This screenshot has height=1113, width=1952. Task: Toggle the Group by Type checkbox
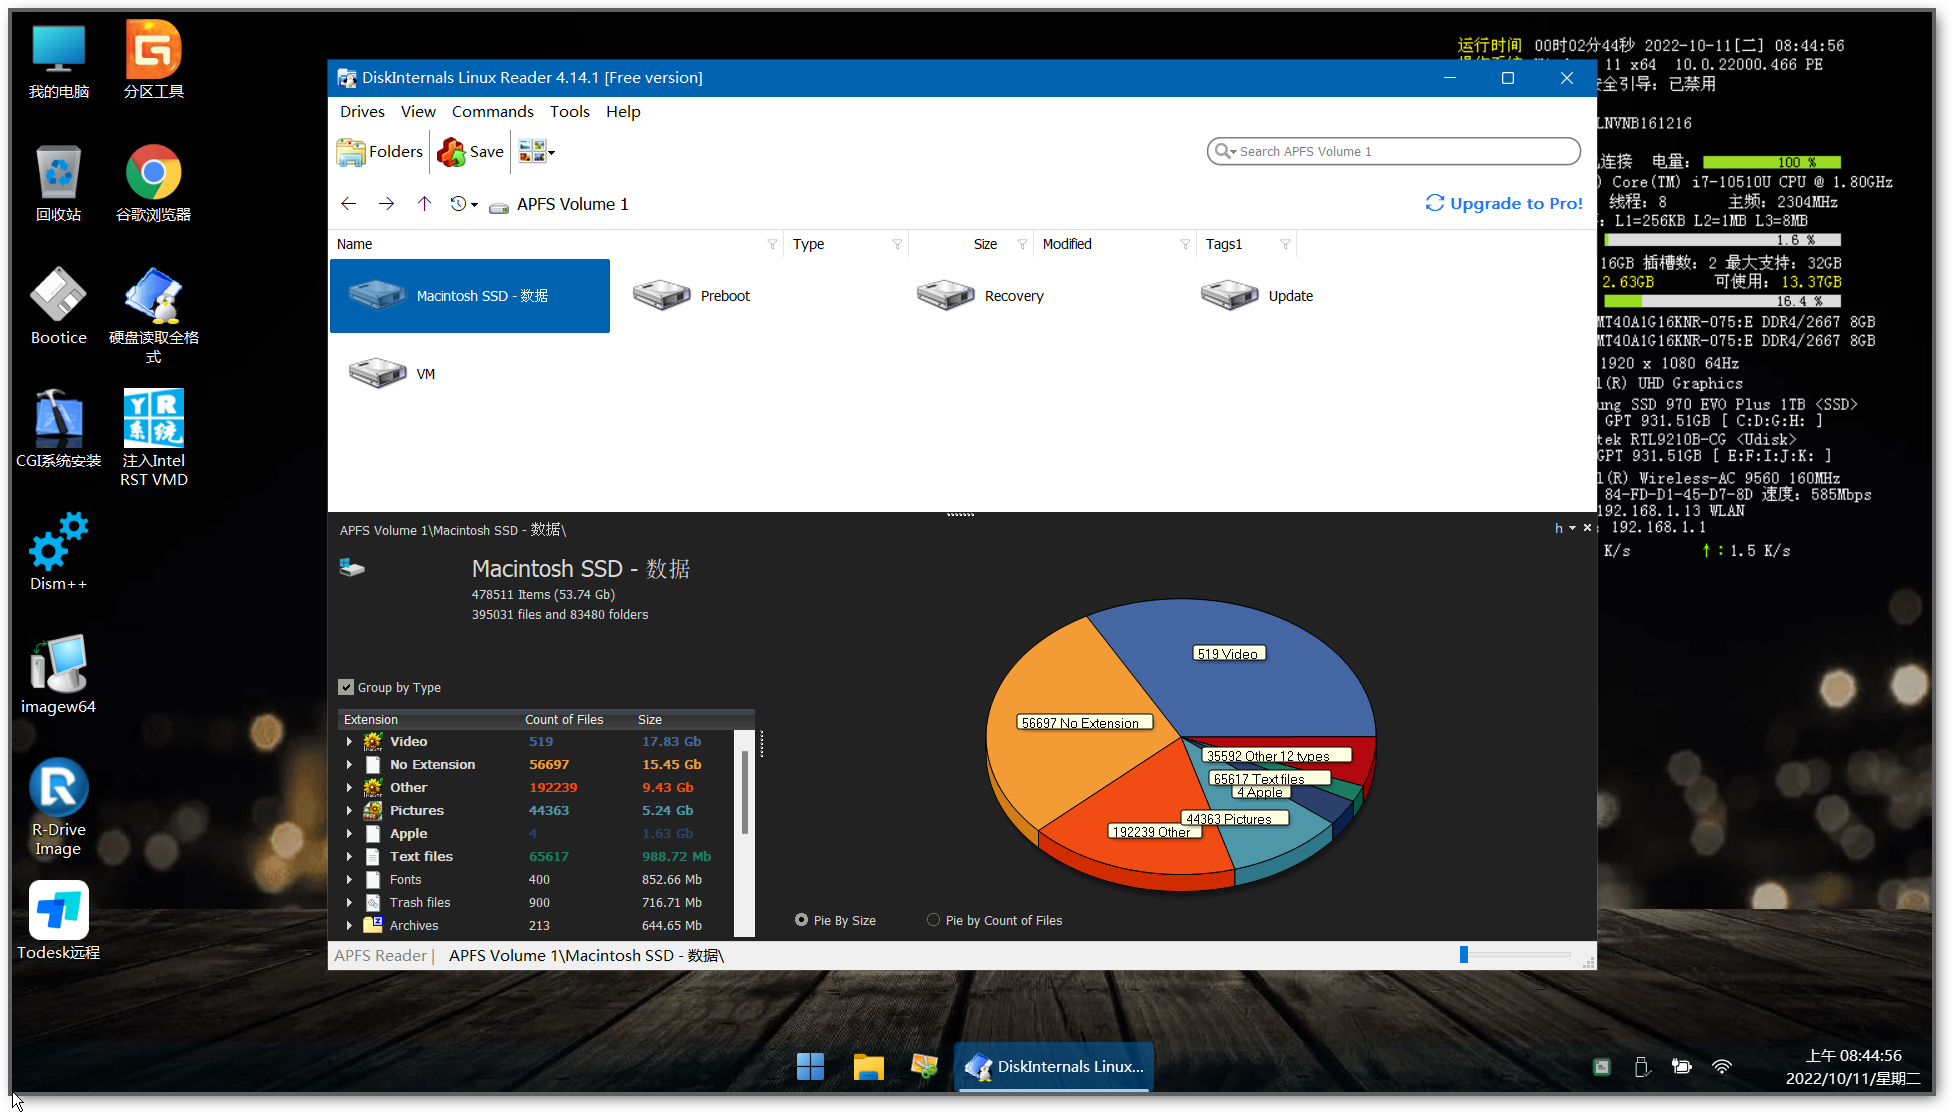pyautogui.click(x=347, y=687)
